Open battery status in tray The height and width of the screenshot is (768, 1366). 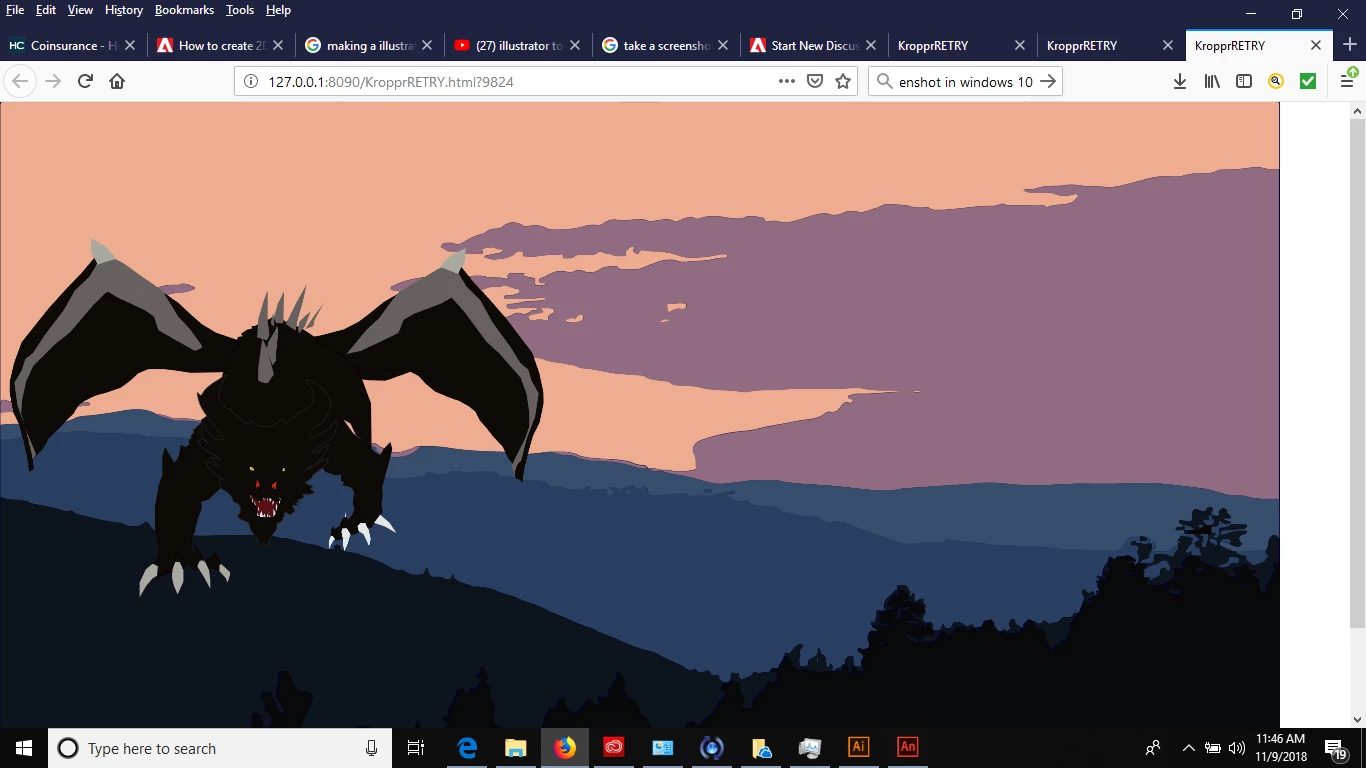pos(1213,748)
